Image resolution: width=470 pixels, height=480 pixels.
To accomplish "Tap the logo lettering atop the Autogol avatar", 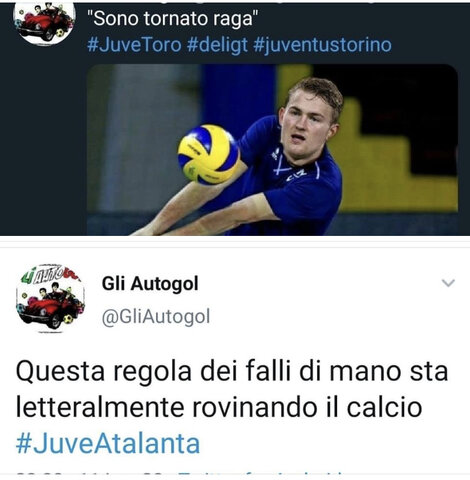I will coord(50,273).
